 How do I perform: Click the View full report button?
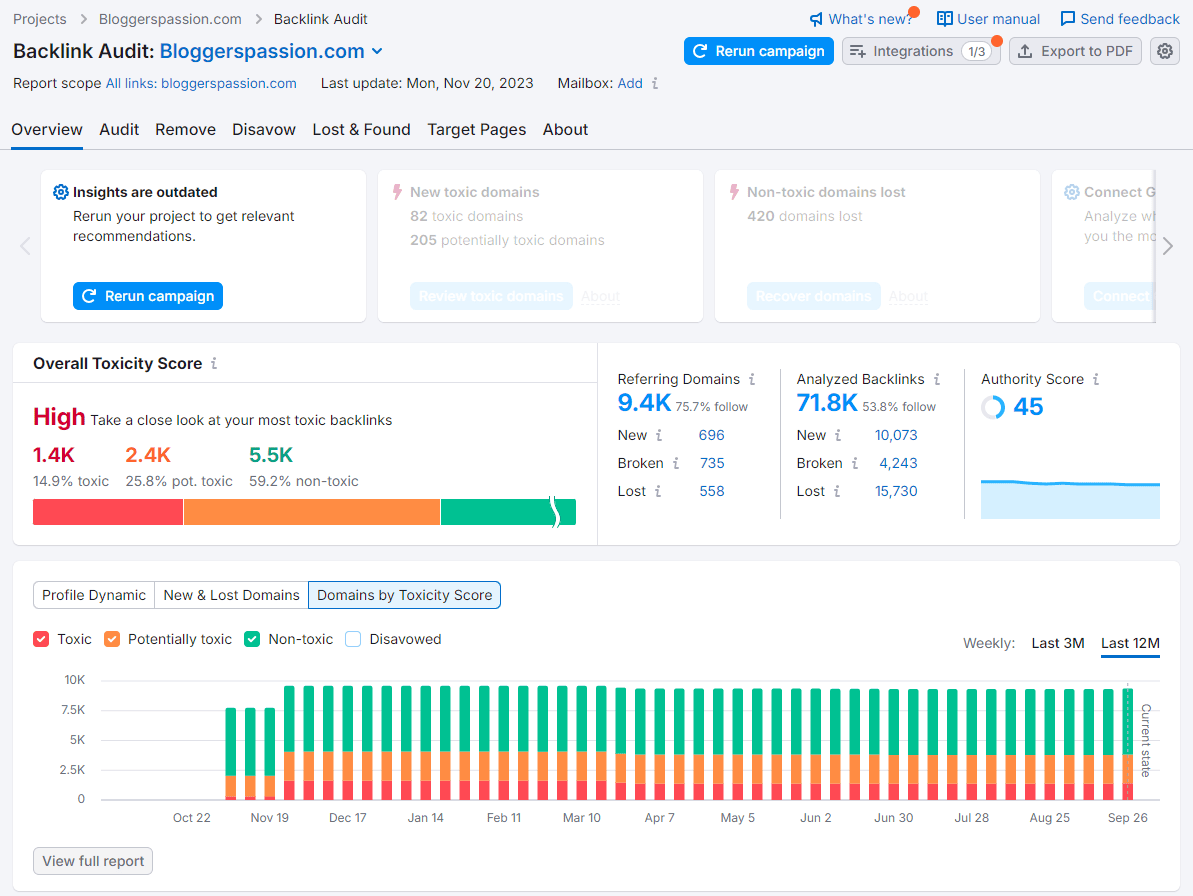[92, 861]
